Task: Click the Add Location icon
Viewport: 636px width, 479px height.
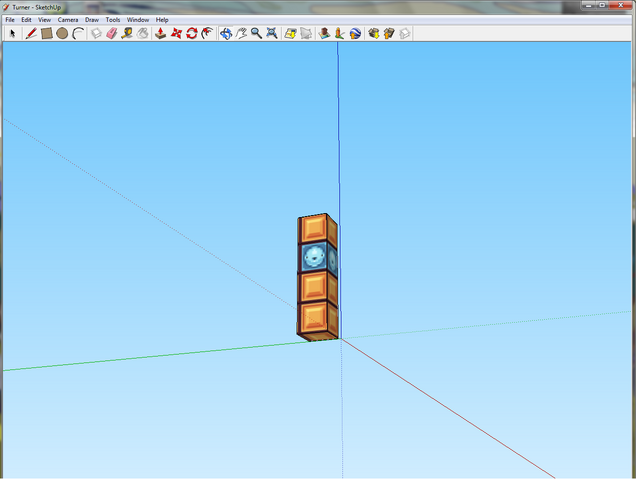Action: point(290,33)
